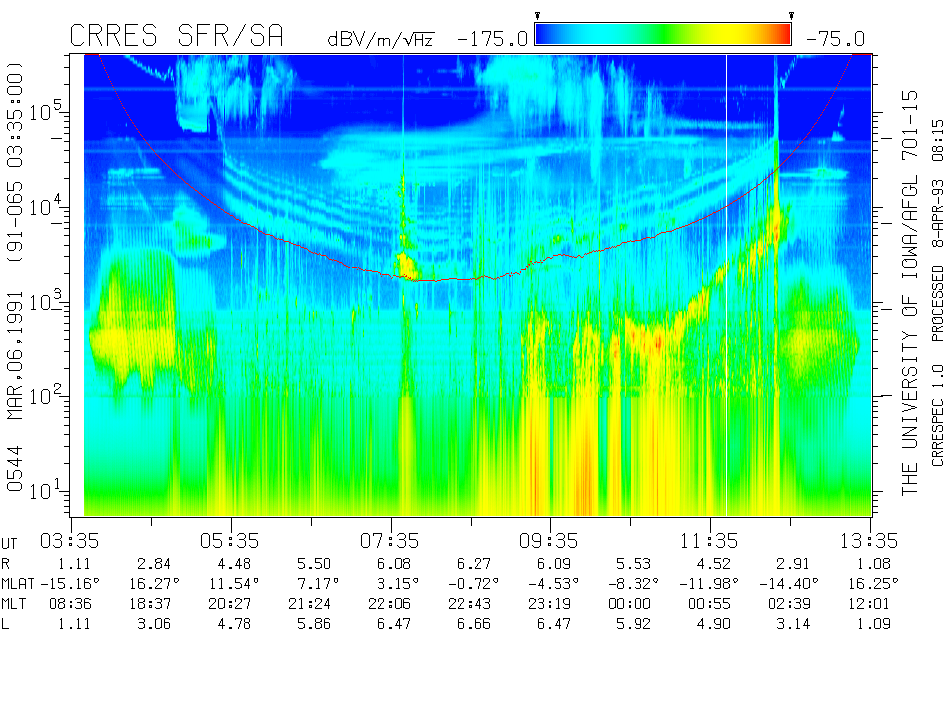The height and width of the screenshot is (720, 945).
Task: Select the -75.0 maximum scale value
Action: (x=835, y=39)
